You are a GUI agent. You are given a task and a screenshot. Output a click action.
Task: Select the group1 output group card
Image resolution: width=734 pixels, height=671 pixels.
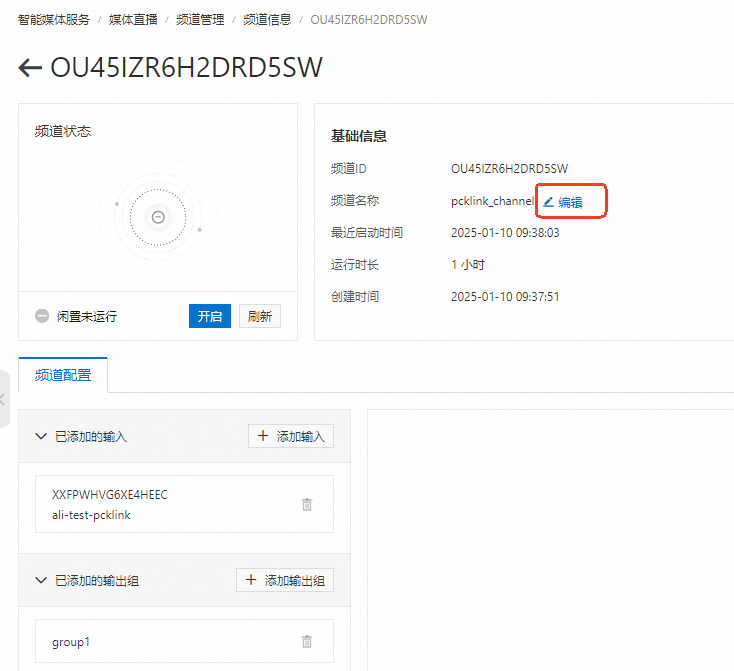pyautogui.click(x=184, y=641)
